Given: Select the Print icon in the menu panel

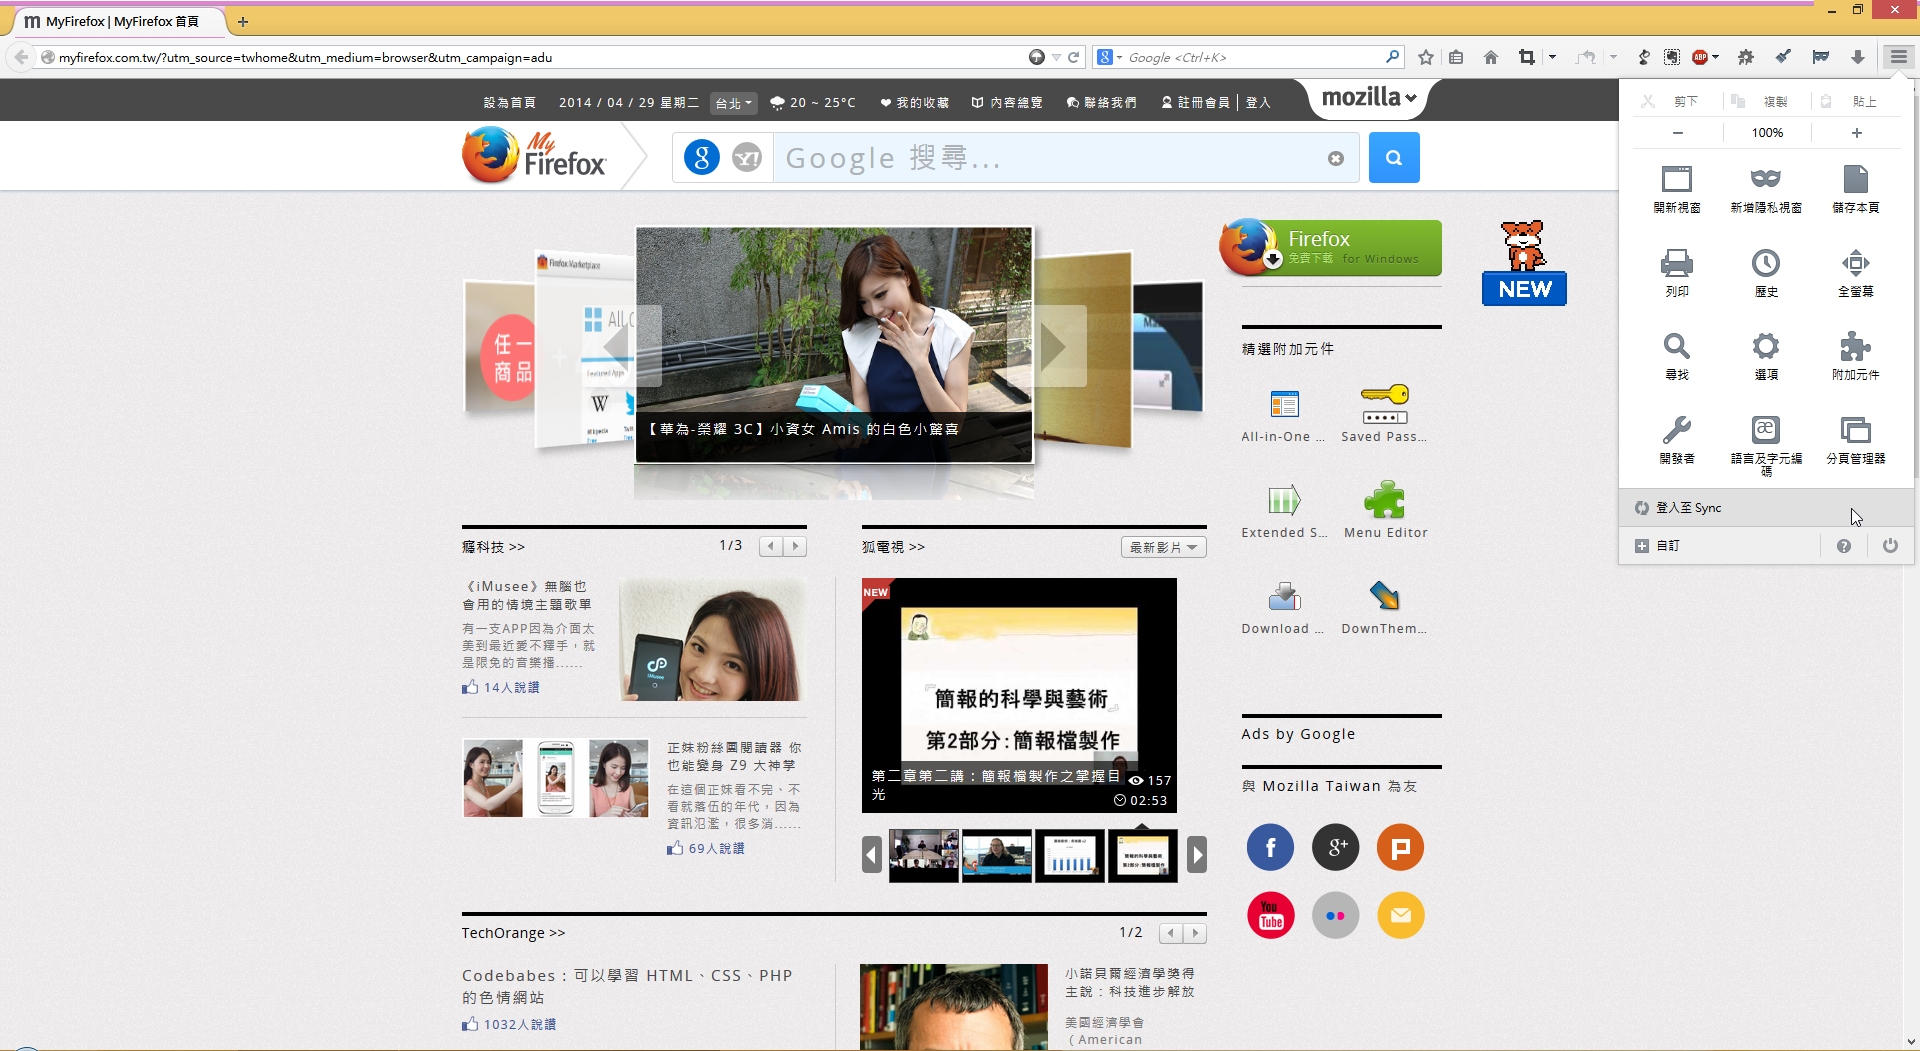Looking at the screenshot, I should click(1677, 272).
